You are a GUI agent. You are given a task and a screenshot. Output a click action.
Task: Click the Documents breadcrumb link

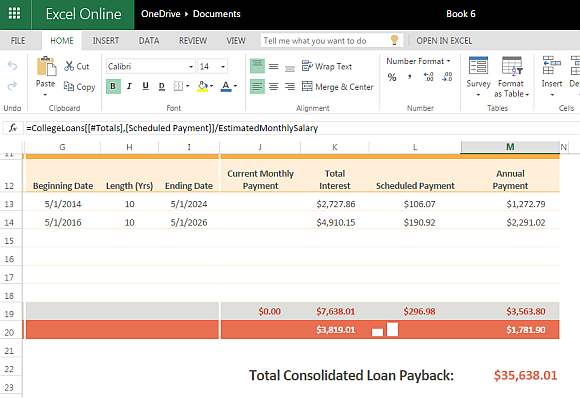point(217,14)
